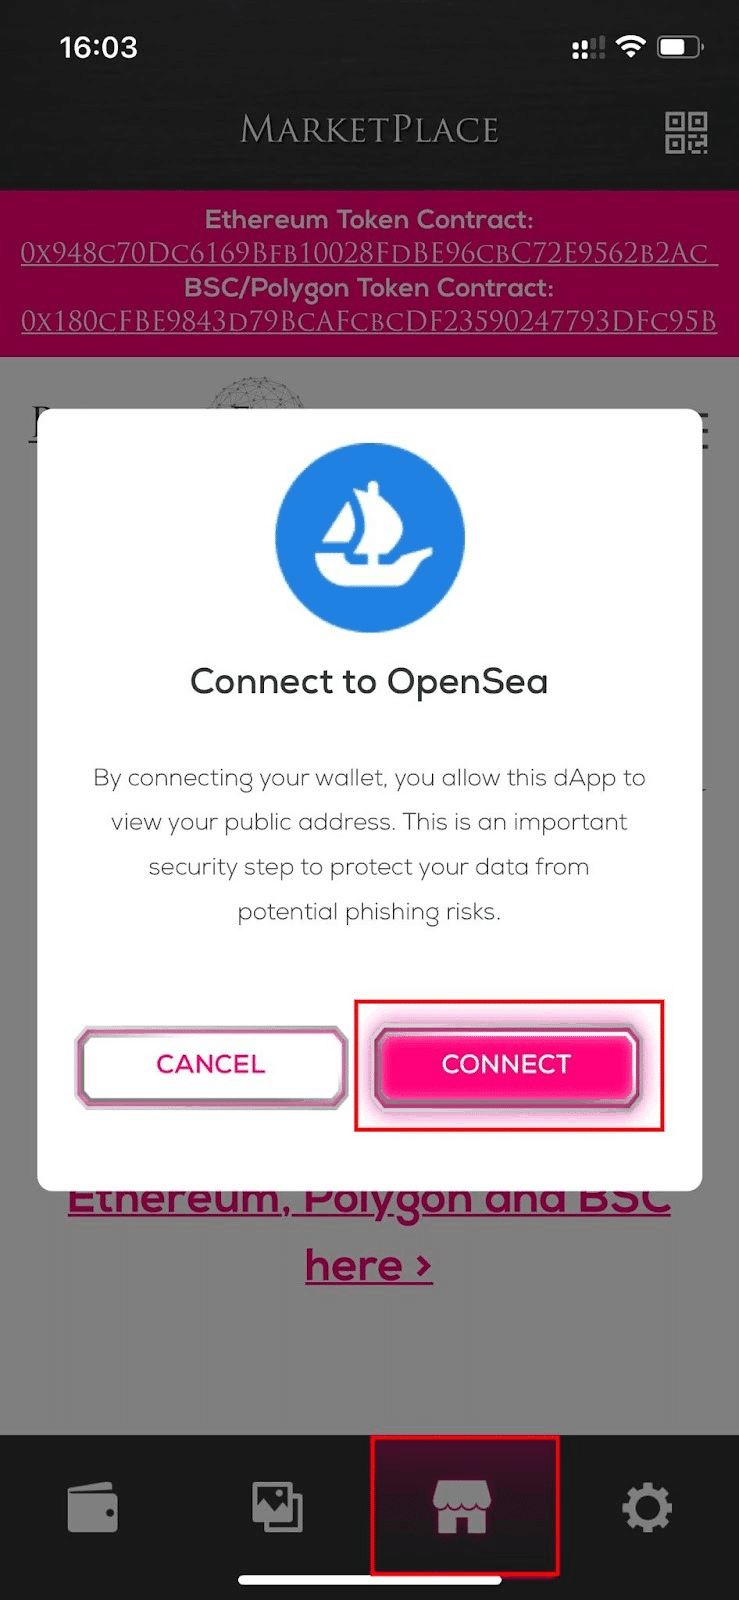The height and width of the screenshot is (1600, 739).
Task: Select the Marketplace storefront tab
Action: (461, 1507)
